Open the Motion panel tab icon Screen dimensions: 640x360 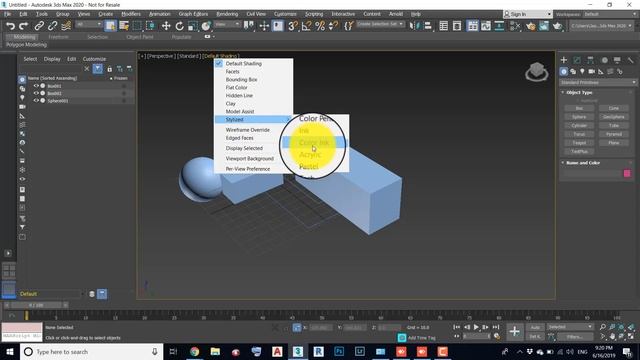604,60
